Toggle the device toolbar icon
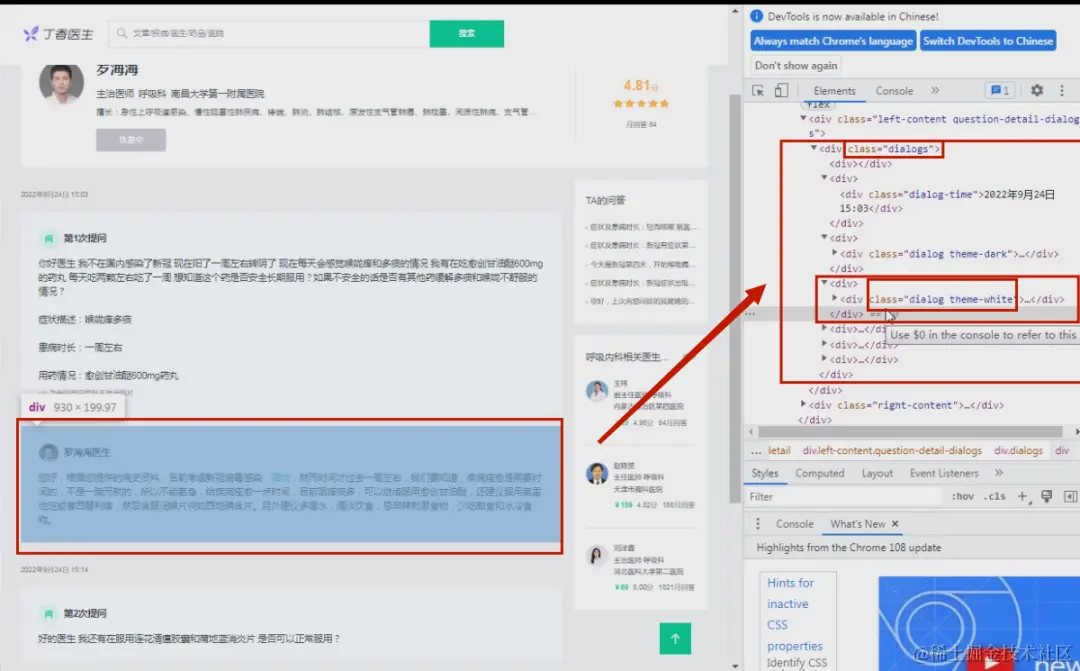This screenshot has height=671, width=1080. 781,90
